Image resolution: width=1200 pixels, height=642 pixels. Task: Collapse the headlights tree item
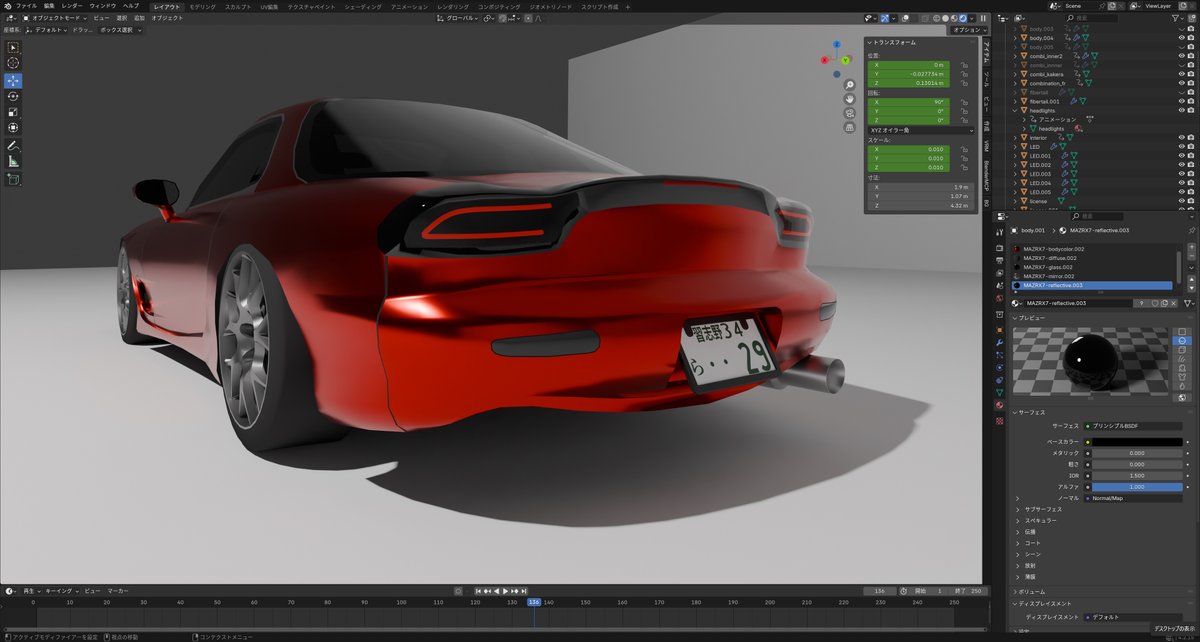pos(1015,110)
